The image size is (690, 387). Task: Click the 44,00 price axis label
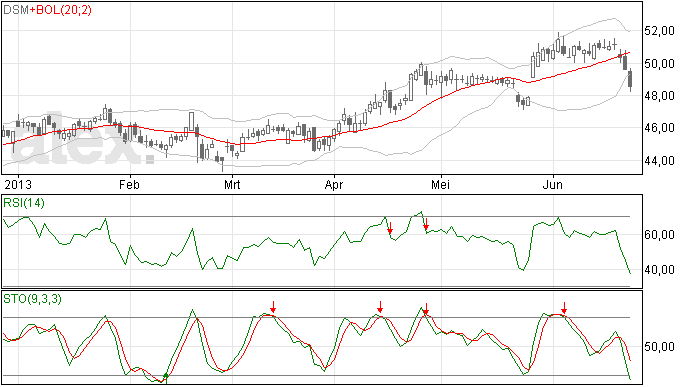(659, 161)
